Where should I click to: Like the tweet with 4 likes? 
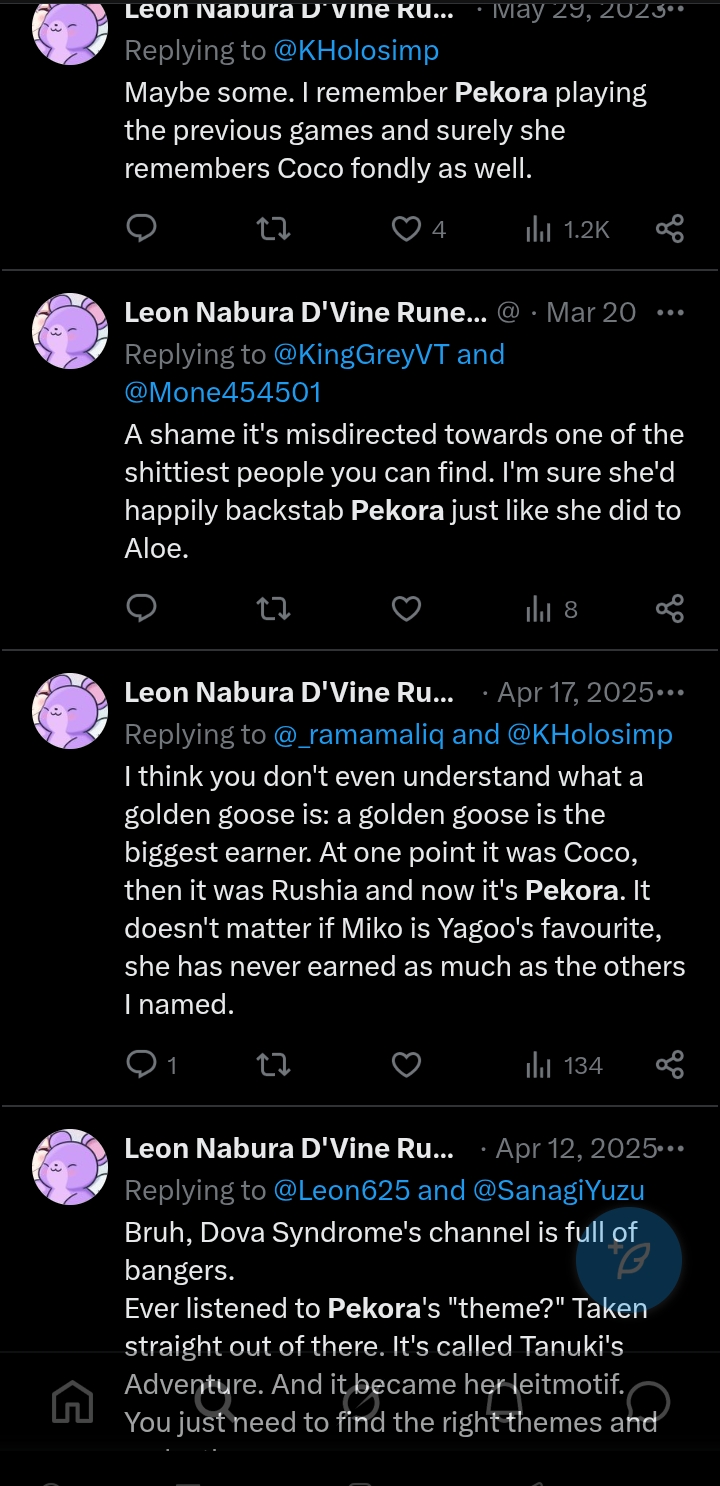coord(407,229)
